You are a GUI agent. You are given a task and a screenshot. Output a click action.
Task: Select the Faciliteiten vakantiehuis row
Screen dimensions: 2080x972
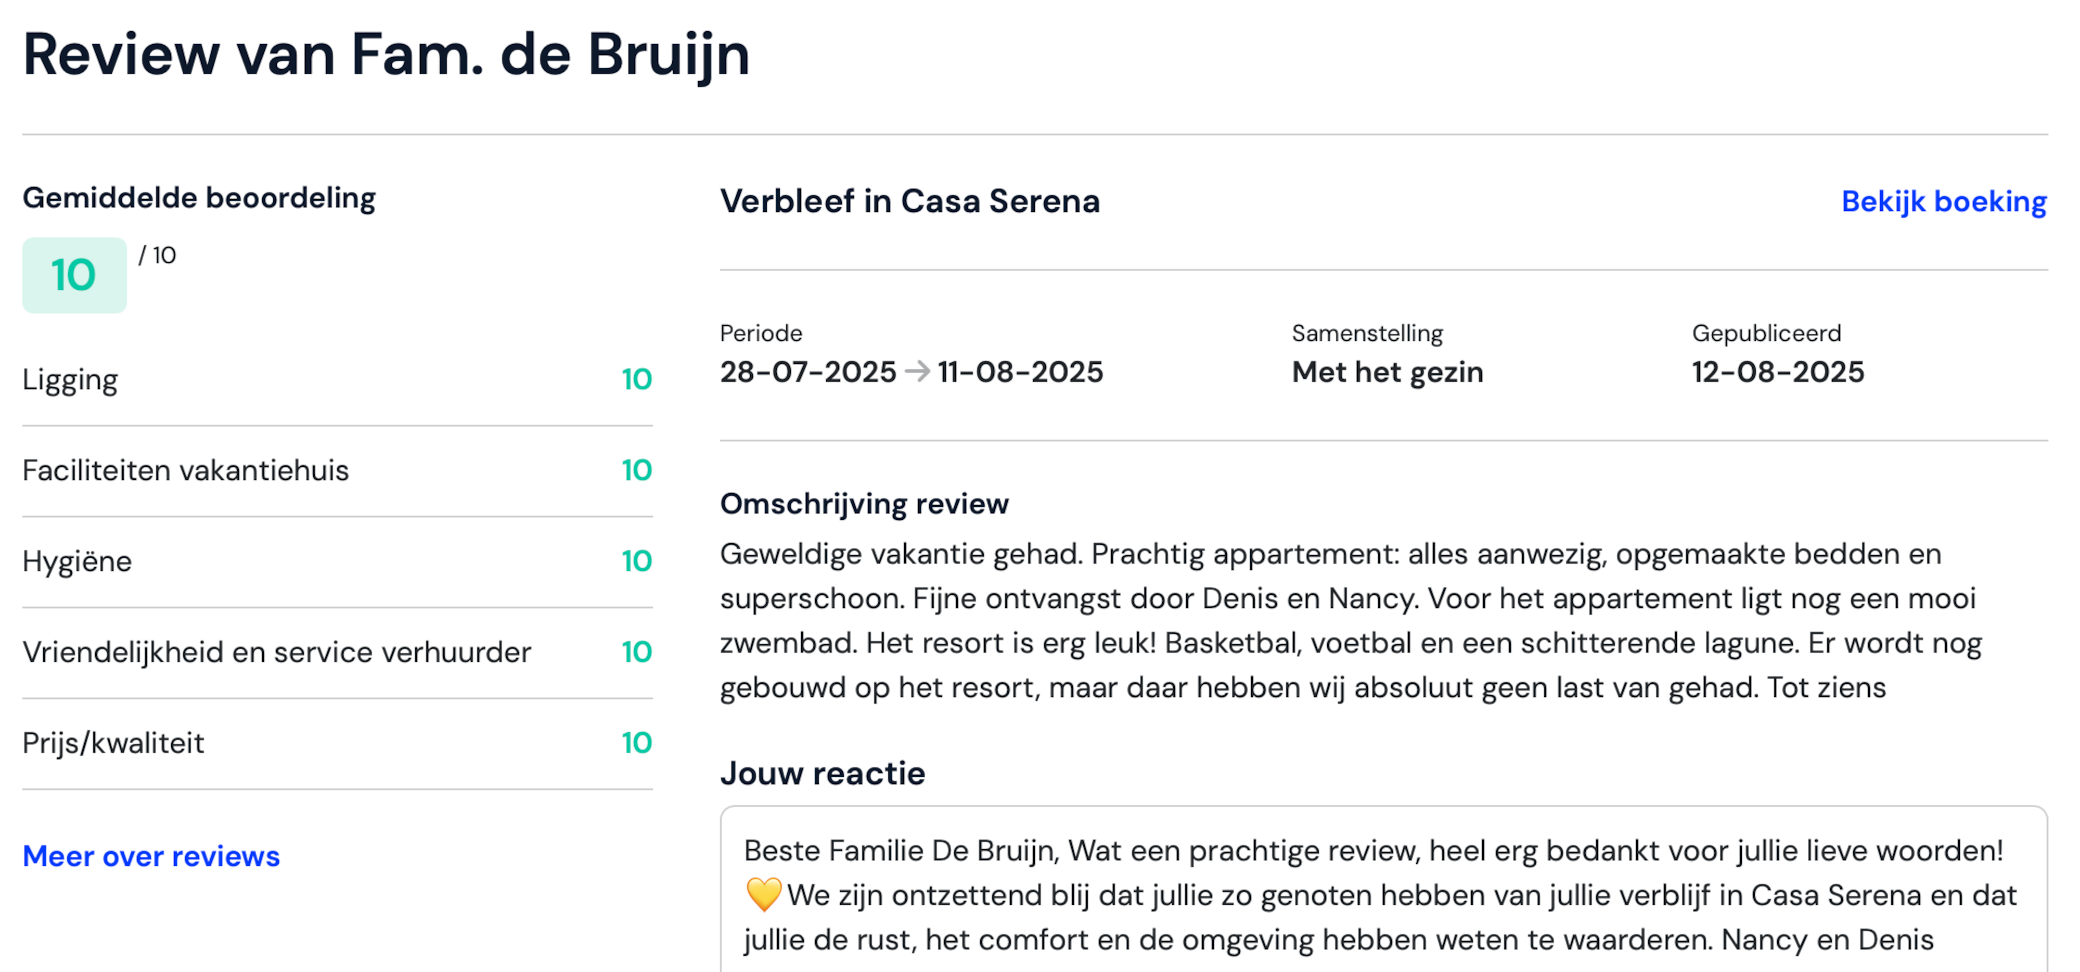[337, 471]
